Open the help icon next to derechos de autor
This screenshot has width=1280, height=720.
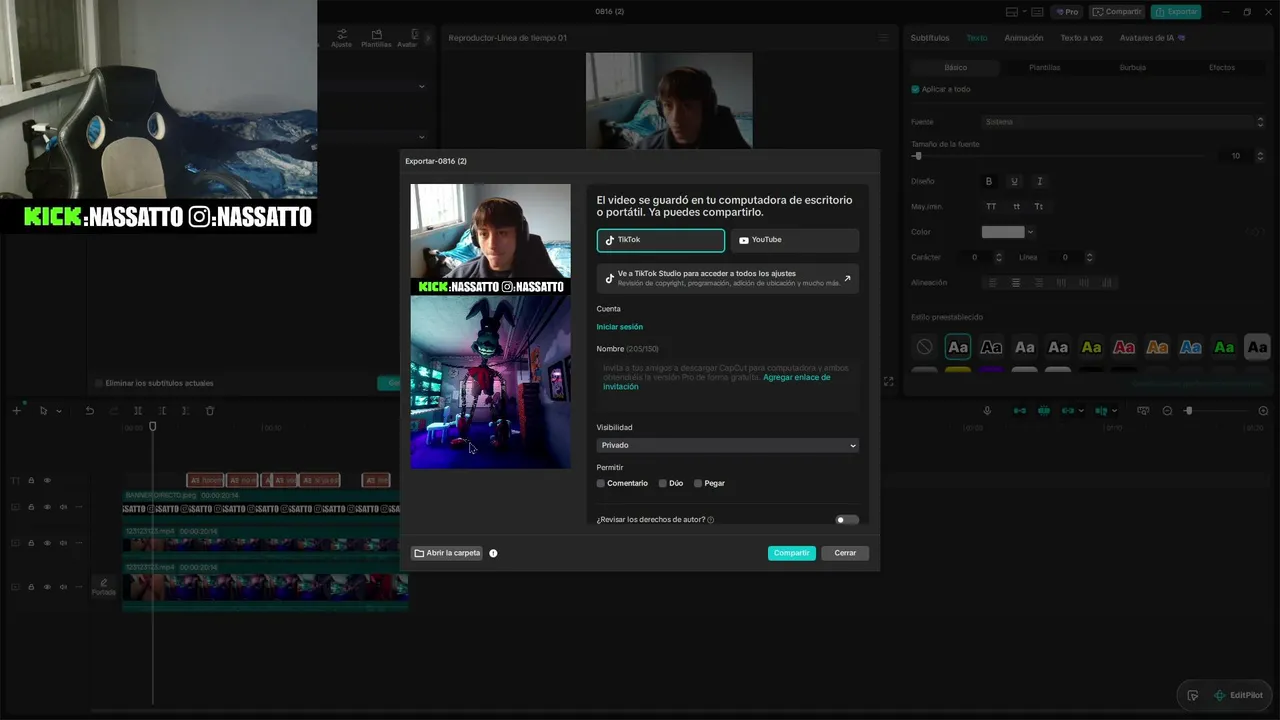[710, 520]
